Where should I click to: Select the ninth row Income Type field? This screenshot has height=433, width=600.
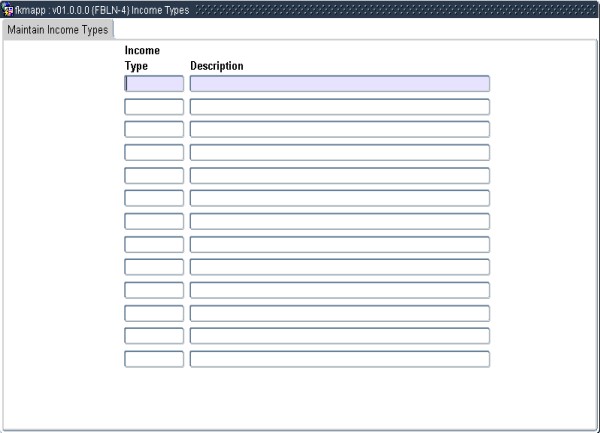click(x=154, y=267)
